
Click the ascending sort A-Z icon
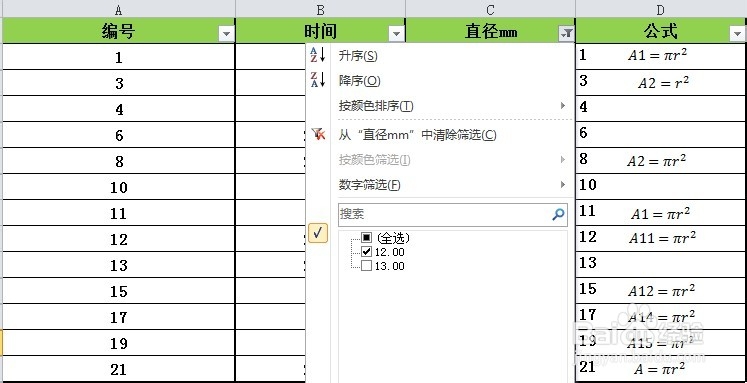pyautogui.click(x=318, y=55)
